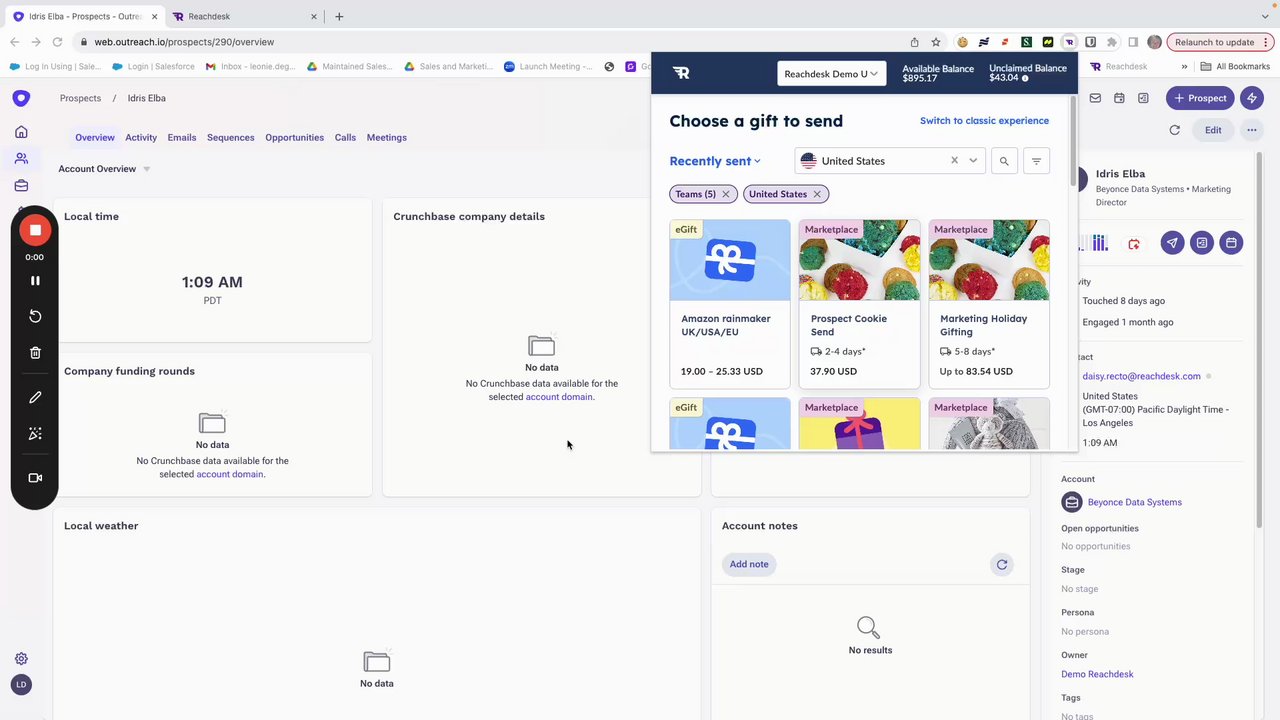Image resolution: width=1280 pixels, height=720 pixels.
Task: Open the Chrome extensions puzzle icon
Action: click(x=1112, y=42)
